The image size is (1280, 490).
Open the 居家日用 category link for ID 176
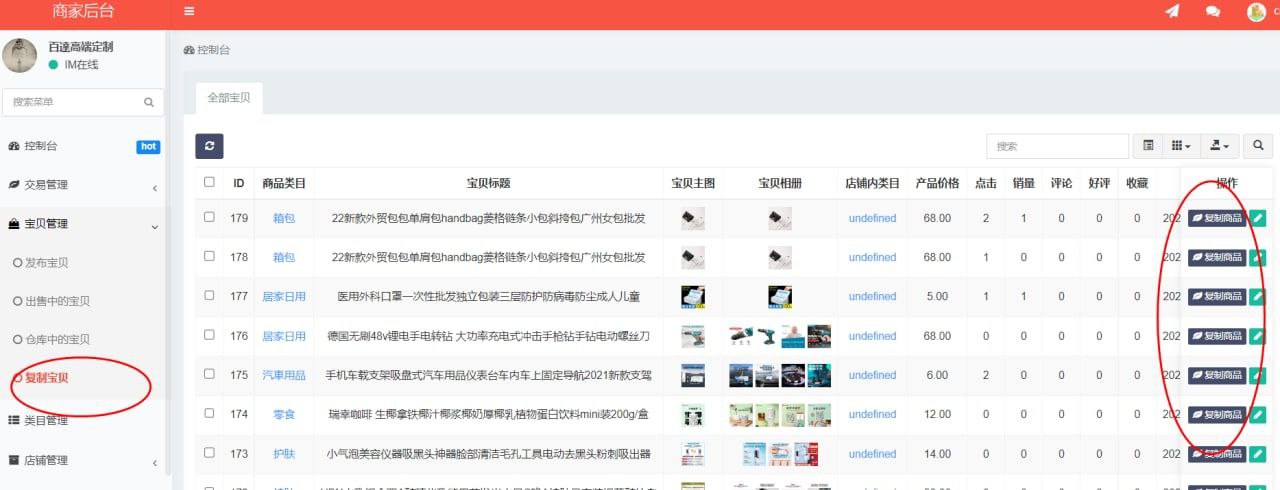[x=284, y=336]
